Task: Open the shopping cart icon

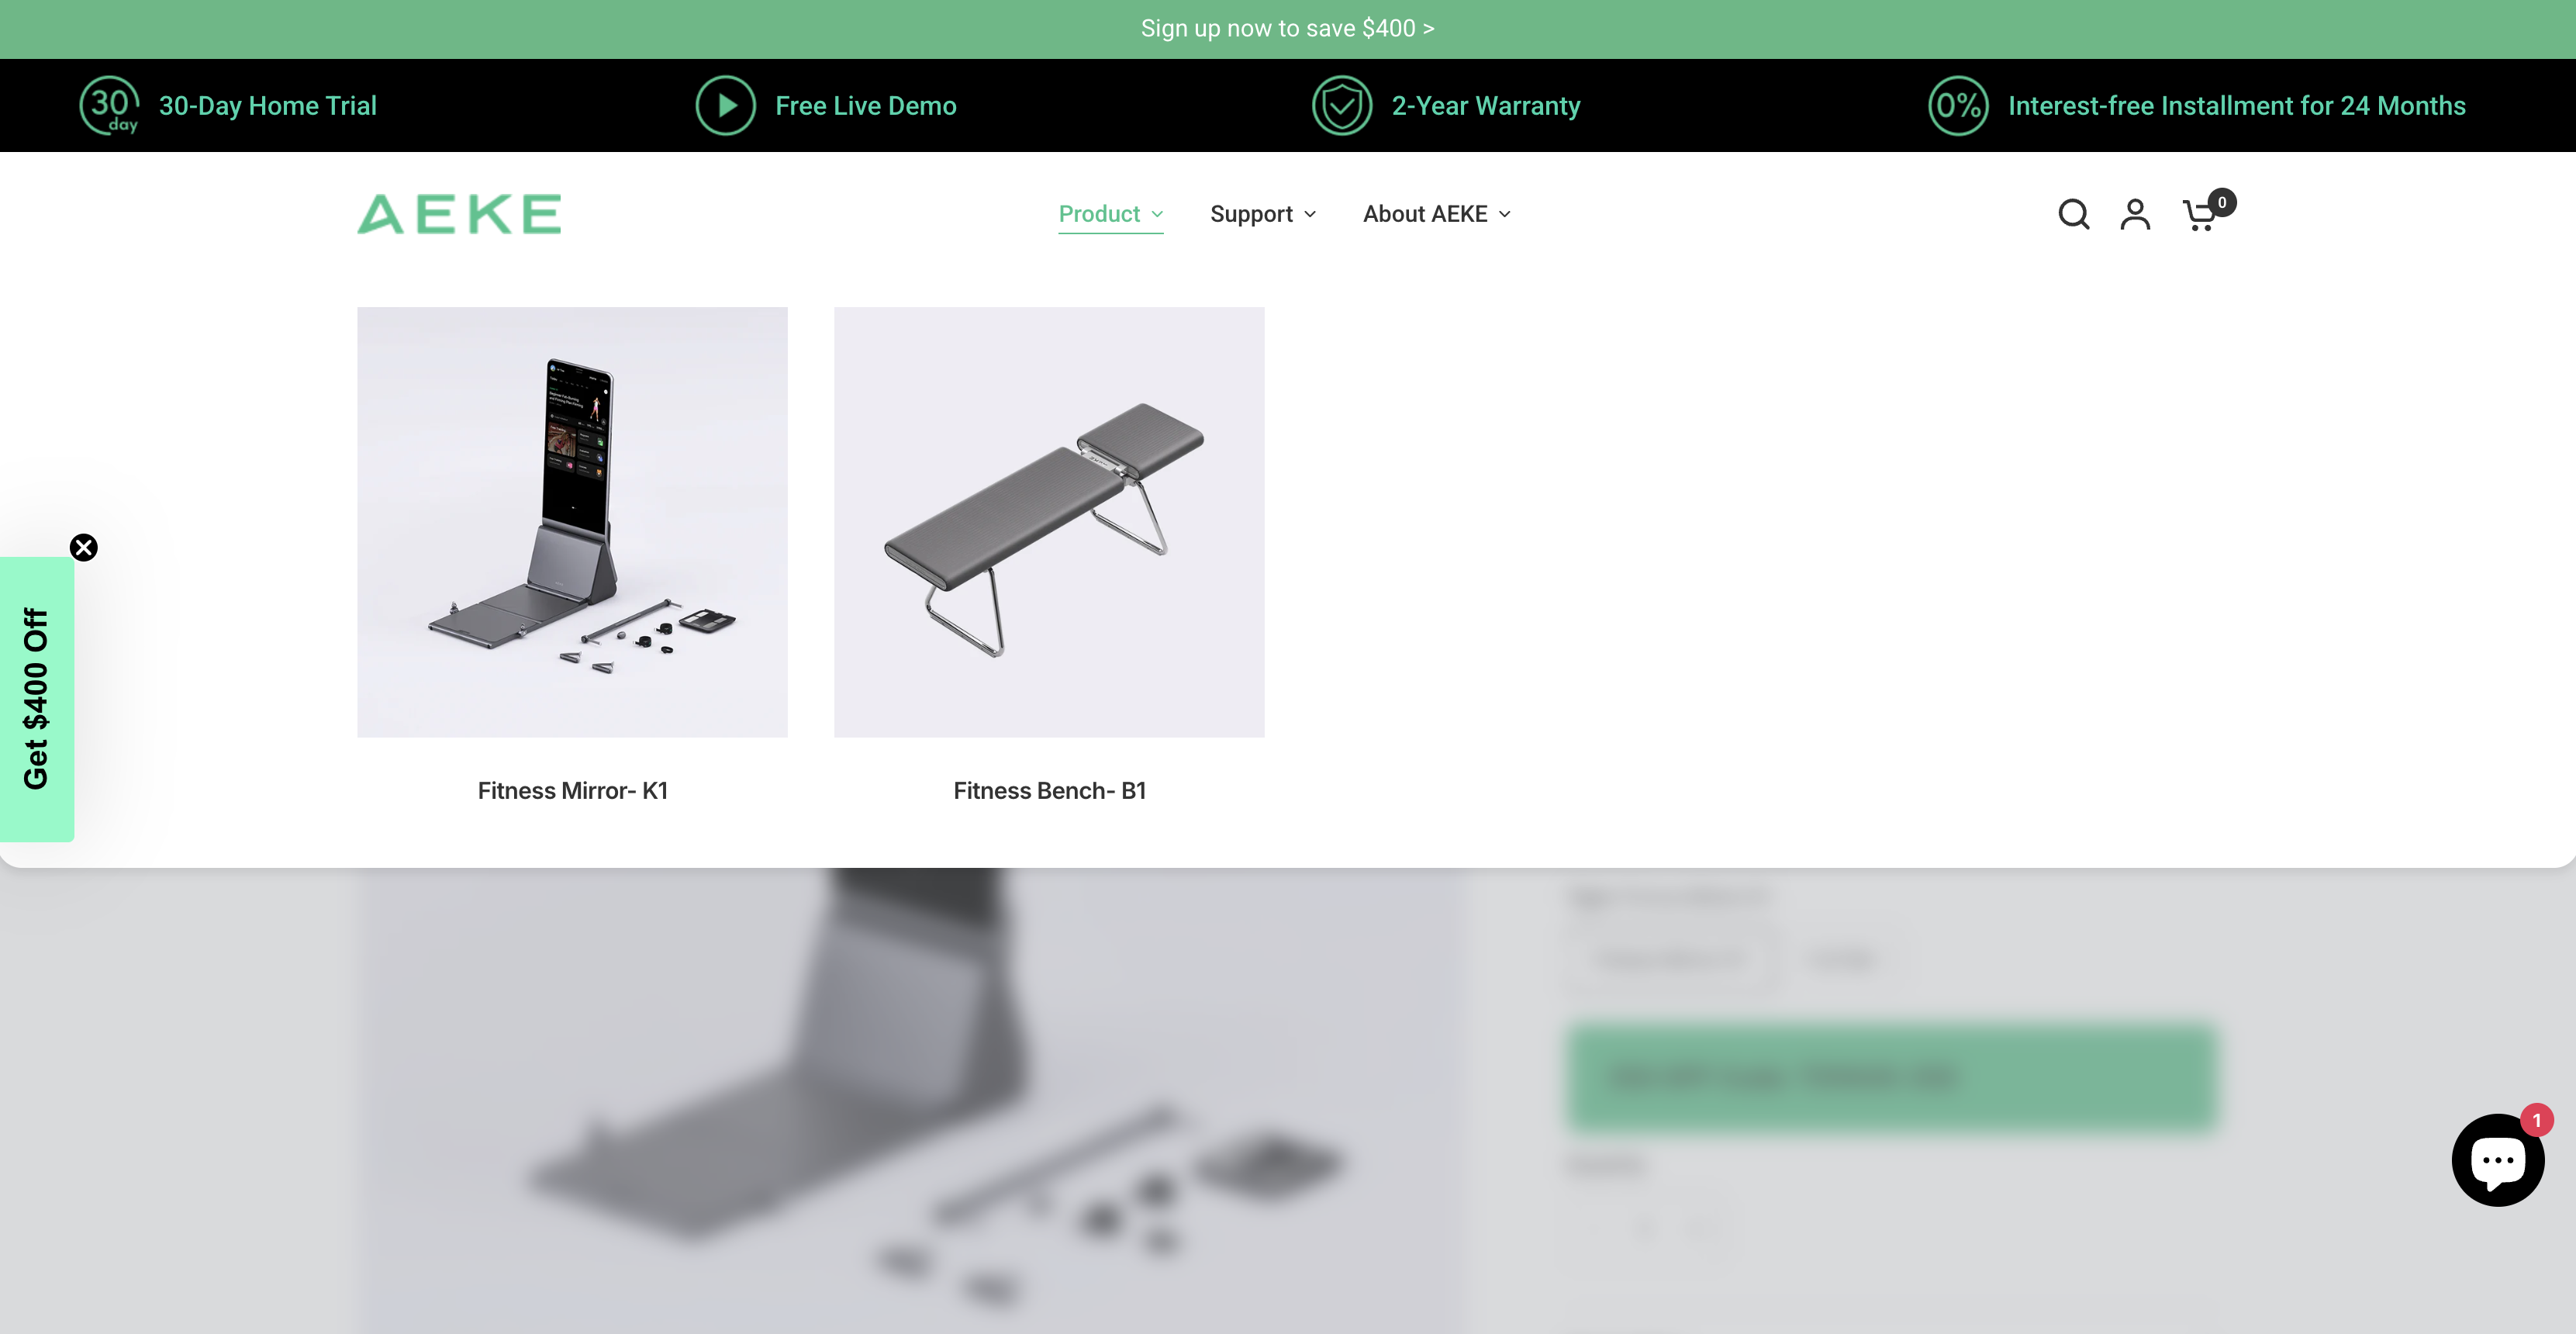Action: (x=2200, y=215)
